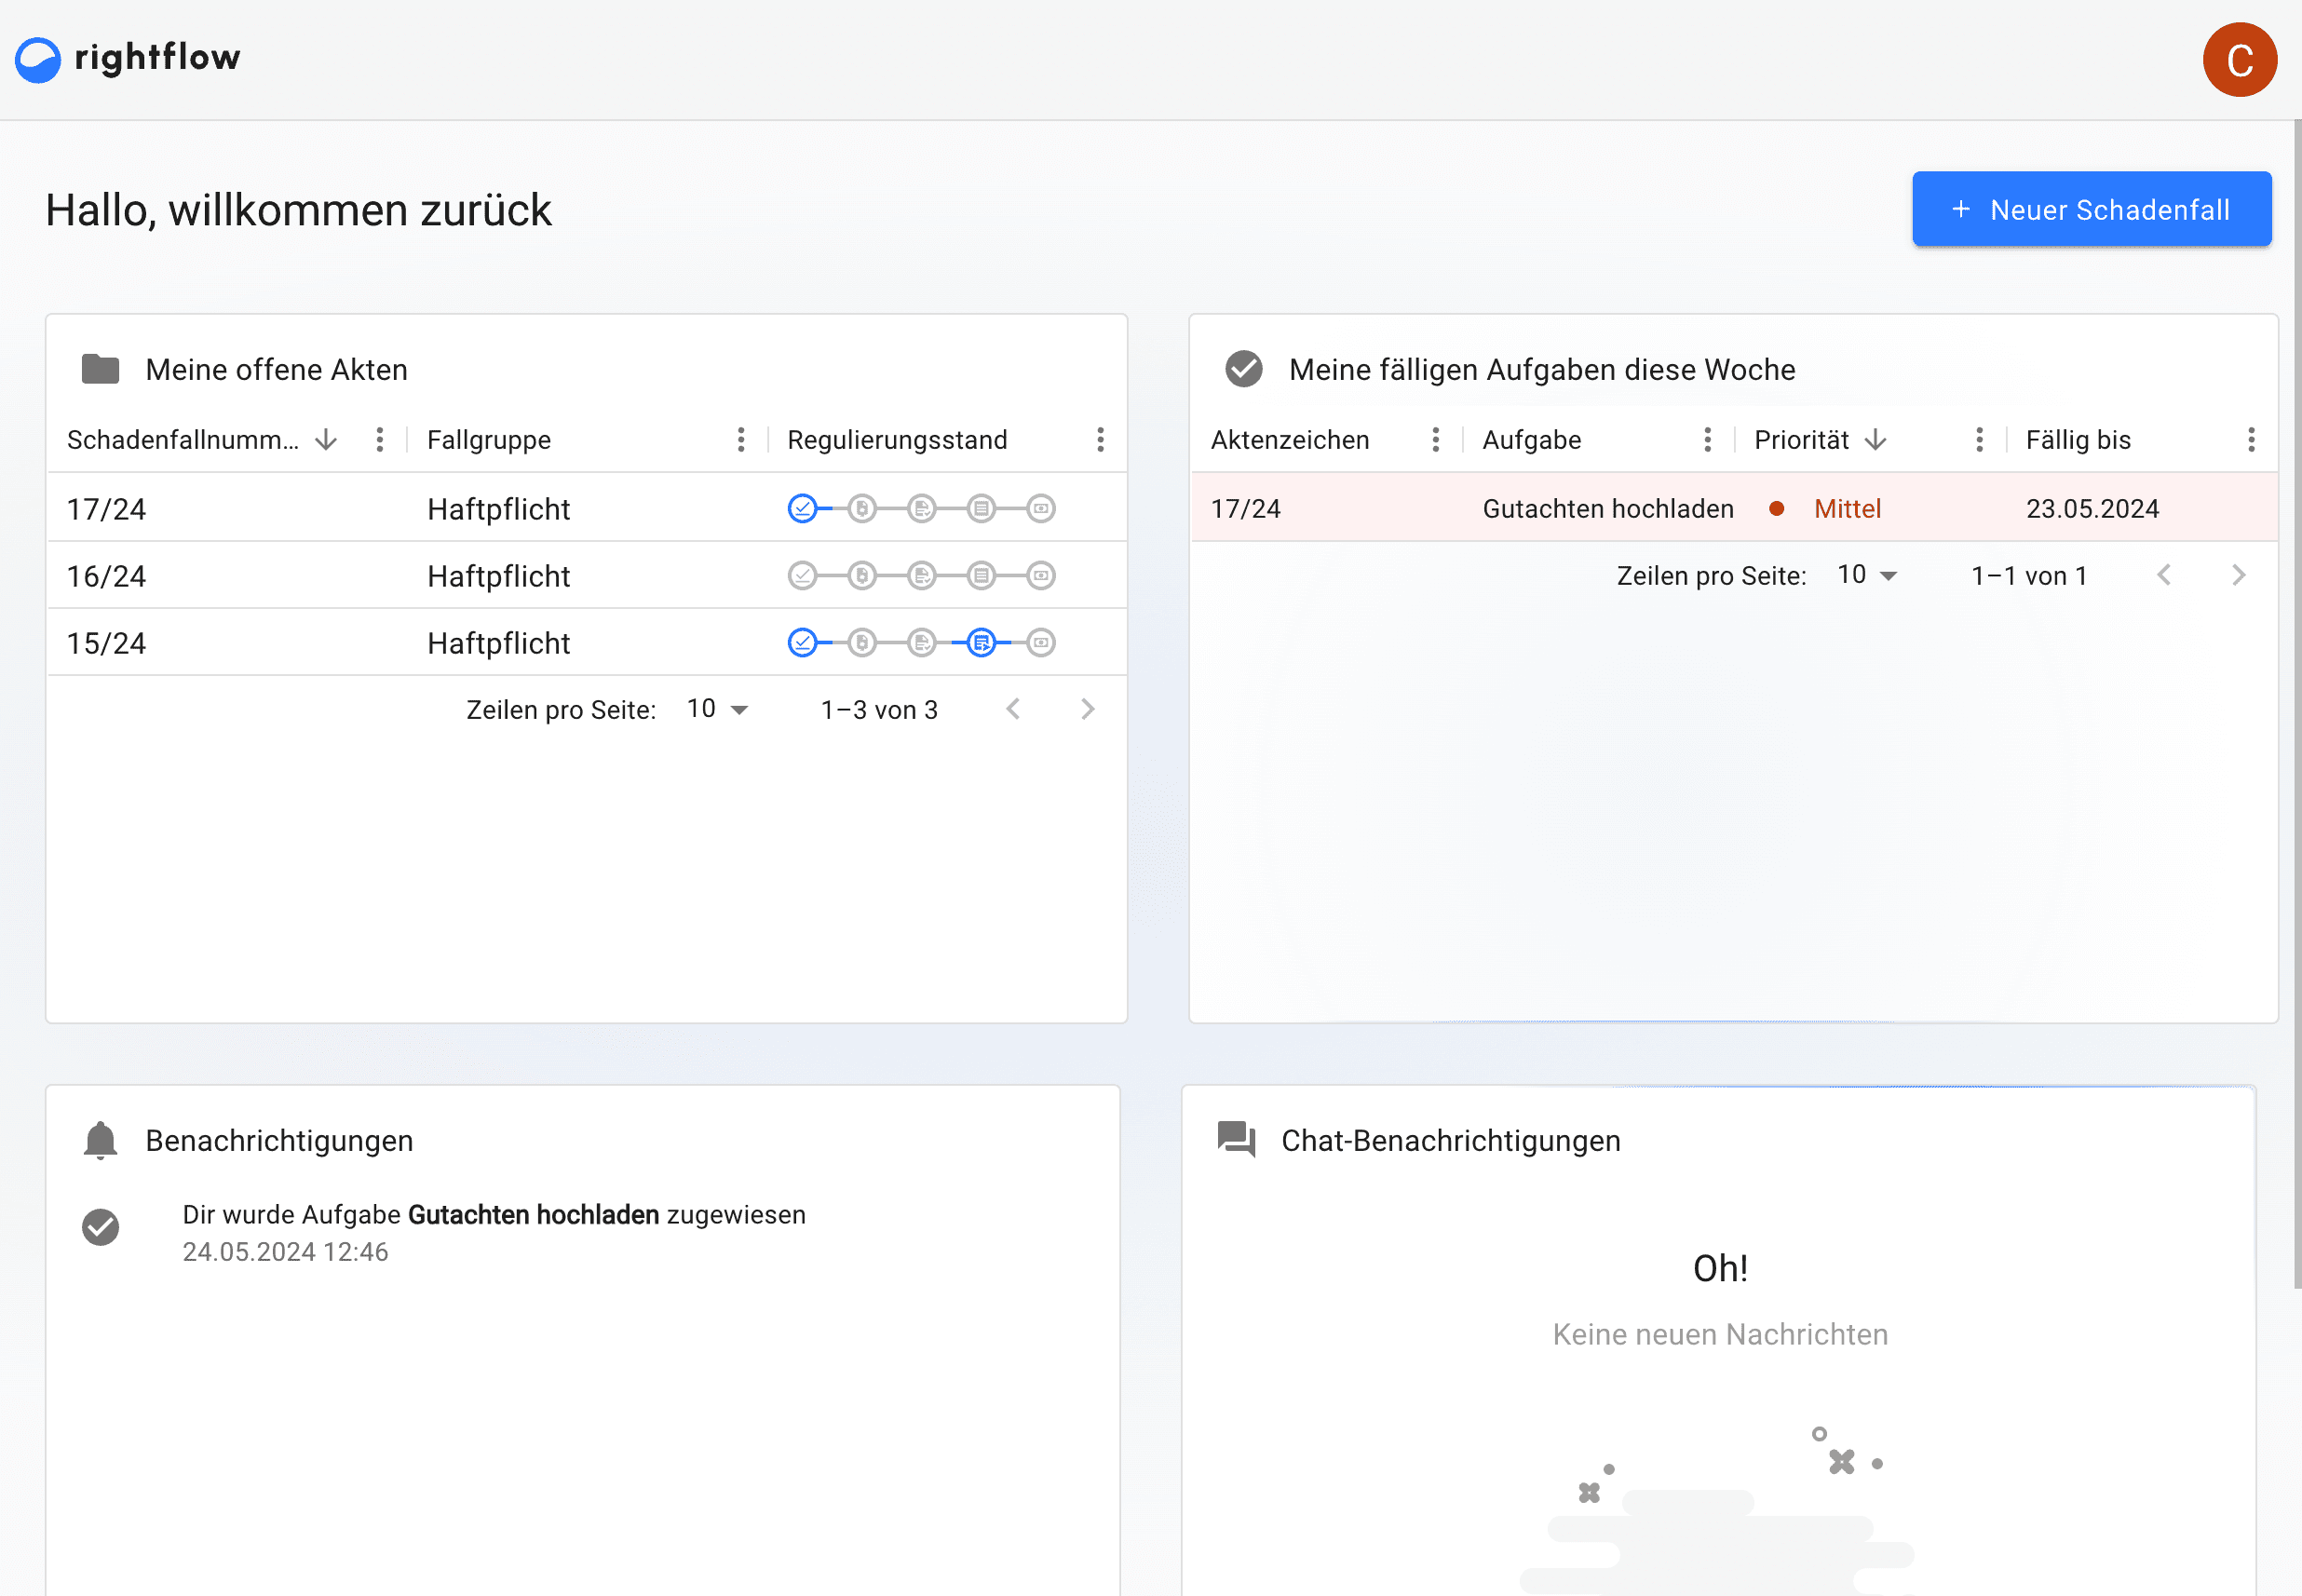
Task: Click highlighted fourth step of 15/24
Action: point(981,643)
